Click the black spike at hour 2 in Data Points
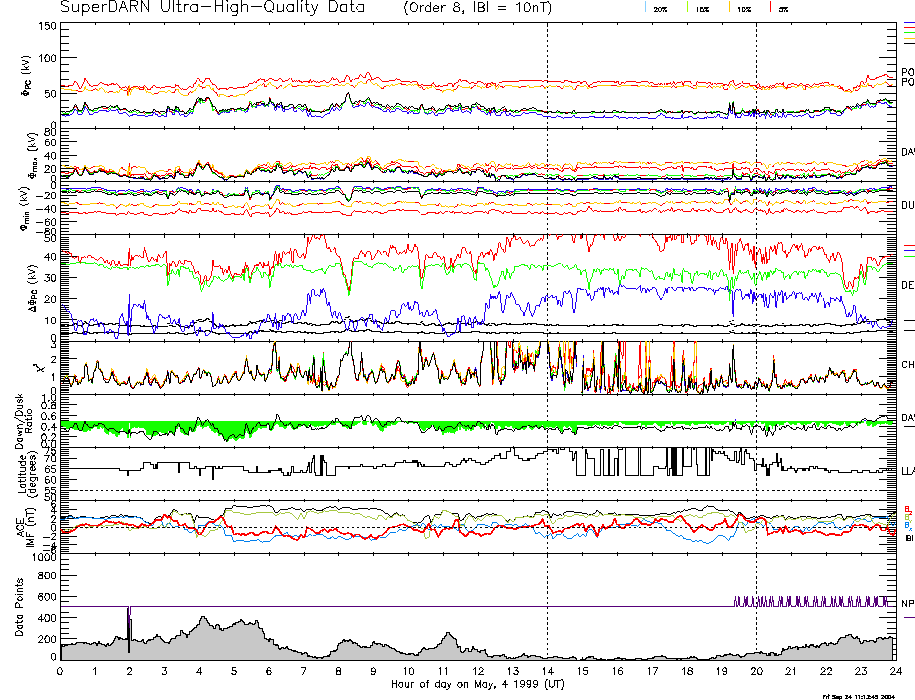 click(x=129, y=632)
